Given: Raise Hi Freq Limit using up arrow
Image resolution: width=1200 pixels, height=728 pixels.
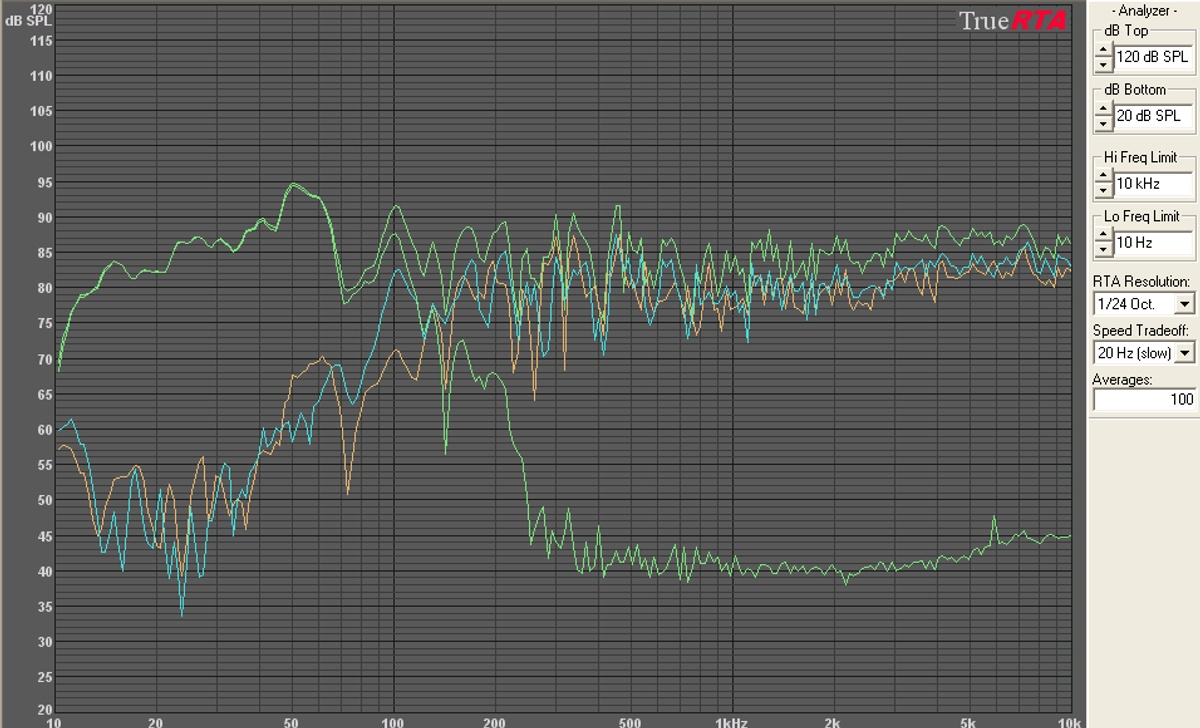Looking at the screenshot, I should coord(1103,178).
